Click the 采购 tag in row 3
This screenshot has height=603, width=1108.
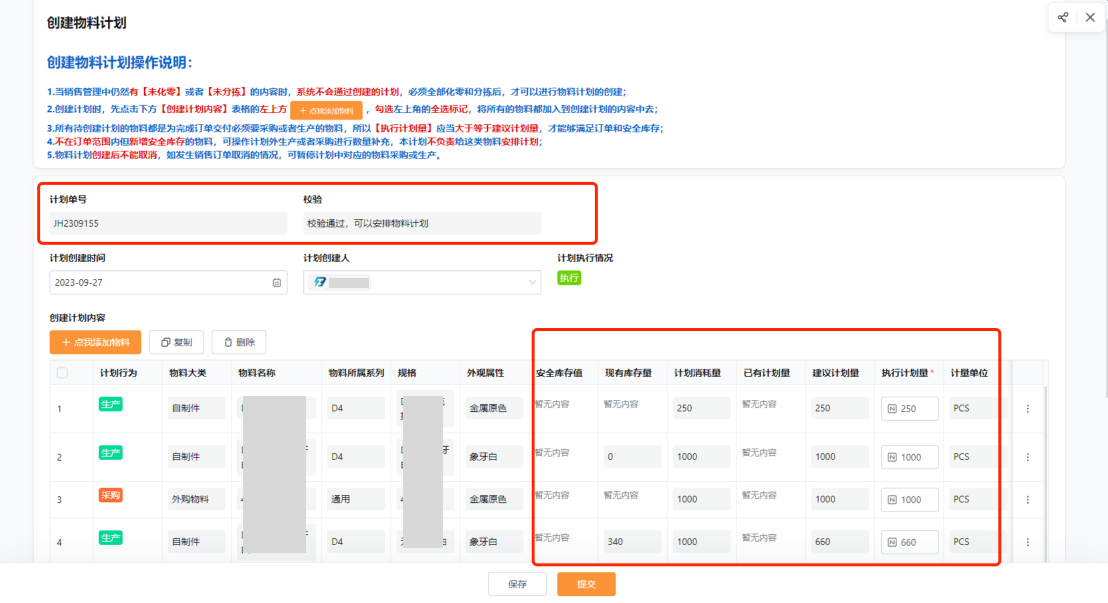click(110, 495)
